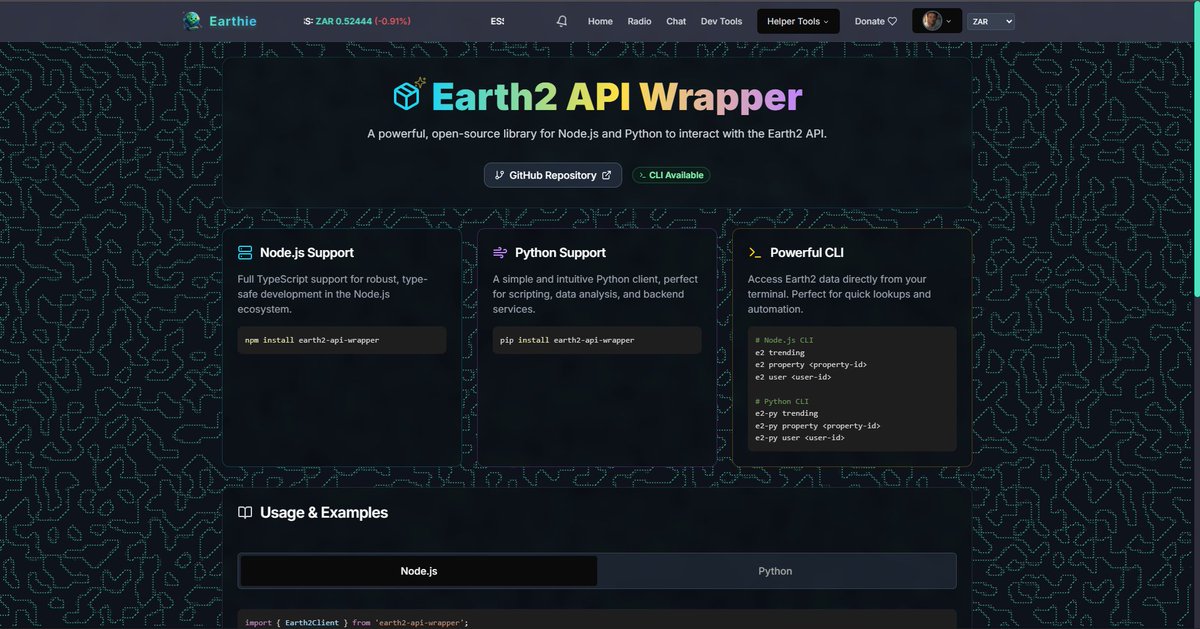Screen dimensions: 1200x629
Task: Click the Earth2 API Wrapper heading
Action: (x=616, y=96)
